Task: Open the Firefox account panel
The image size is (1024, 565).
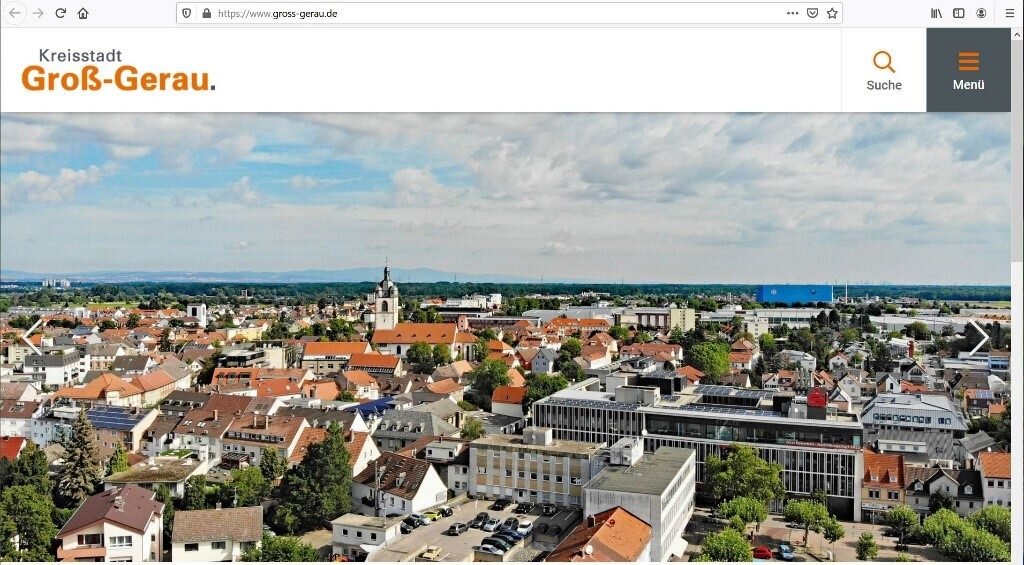Action: tap(981, 13)
